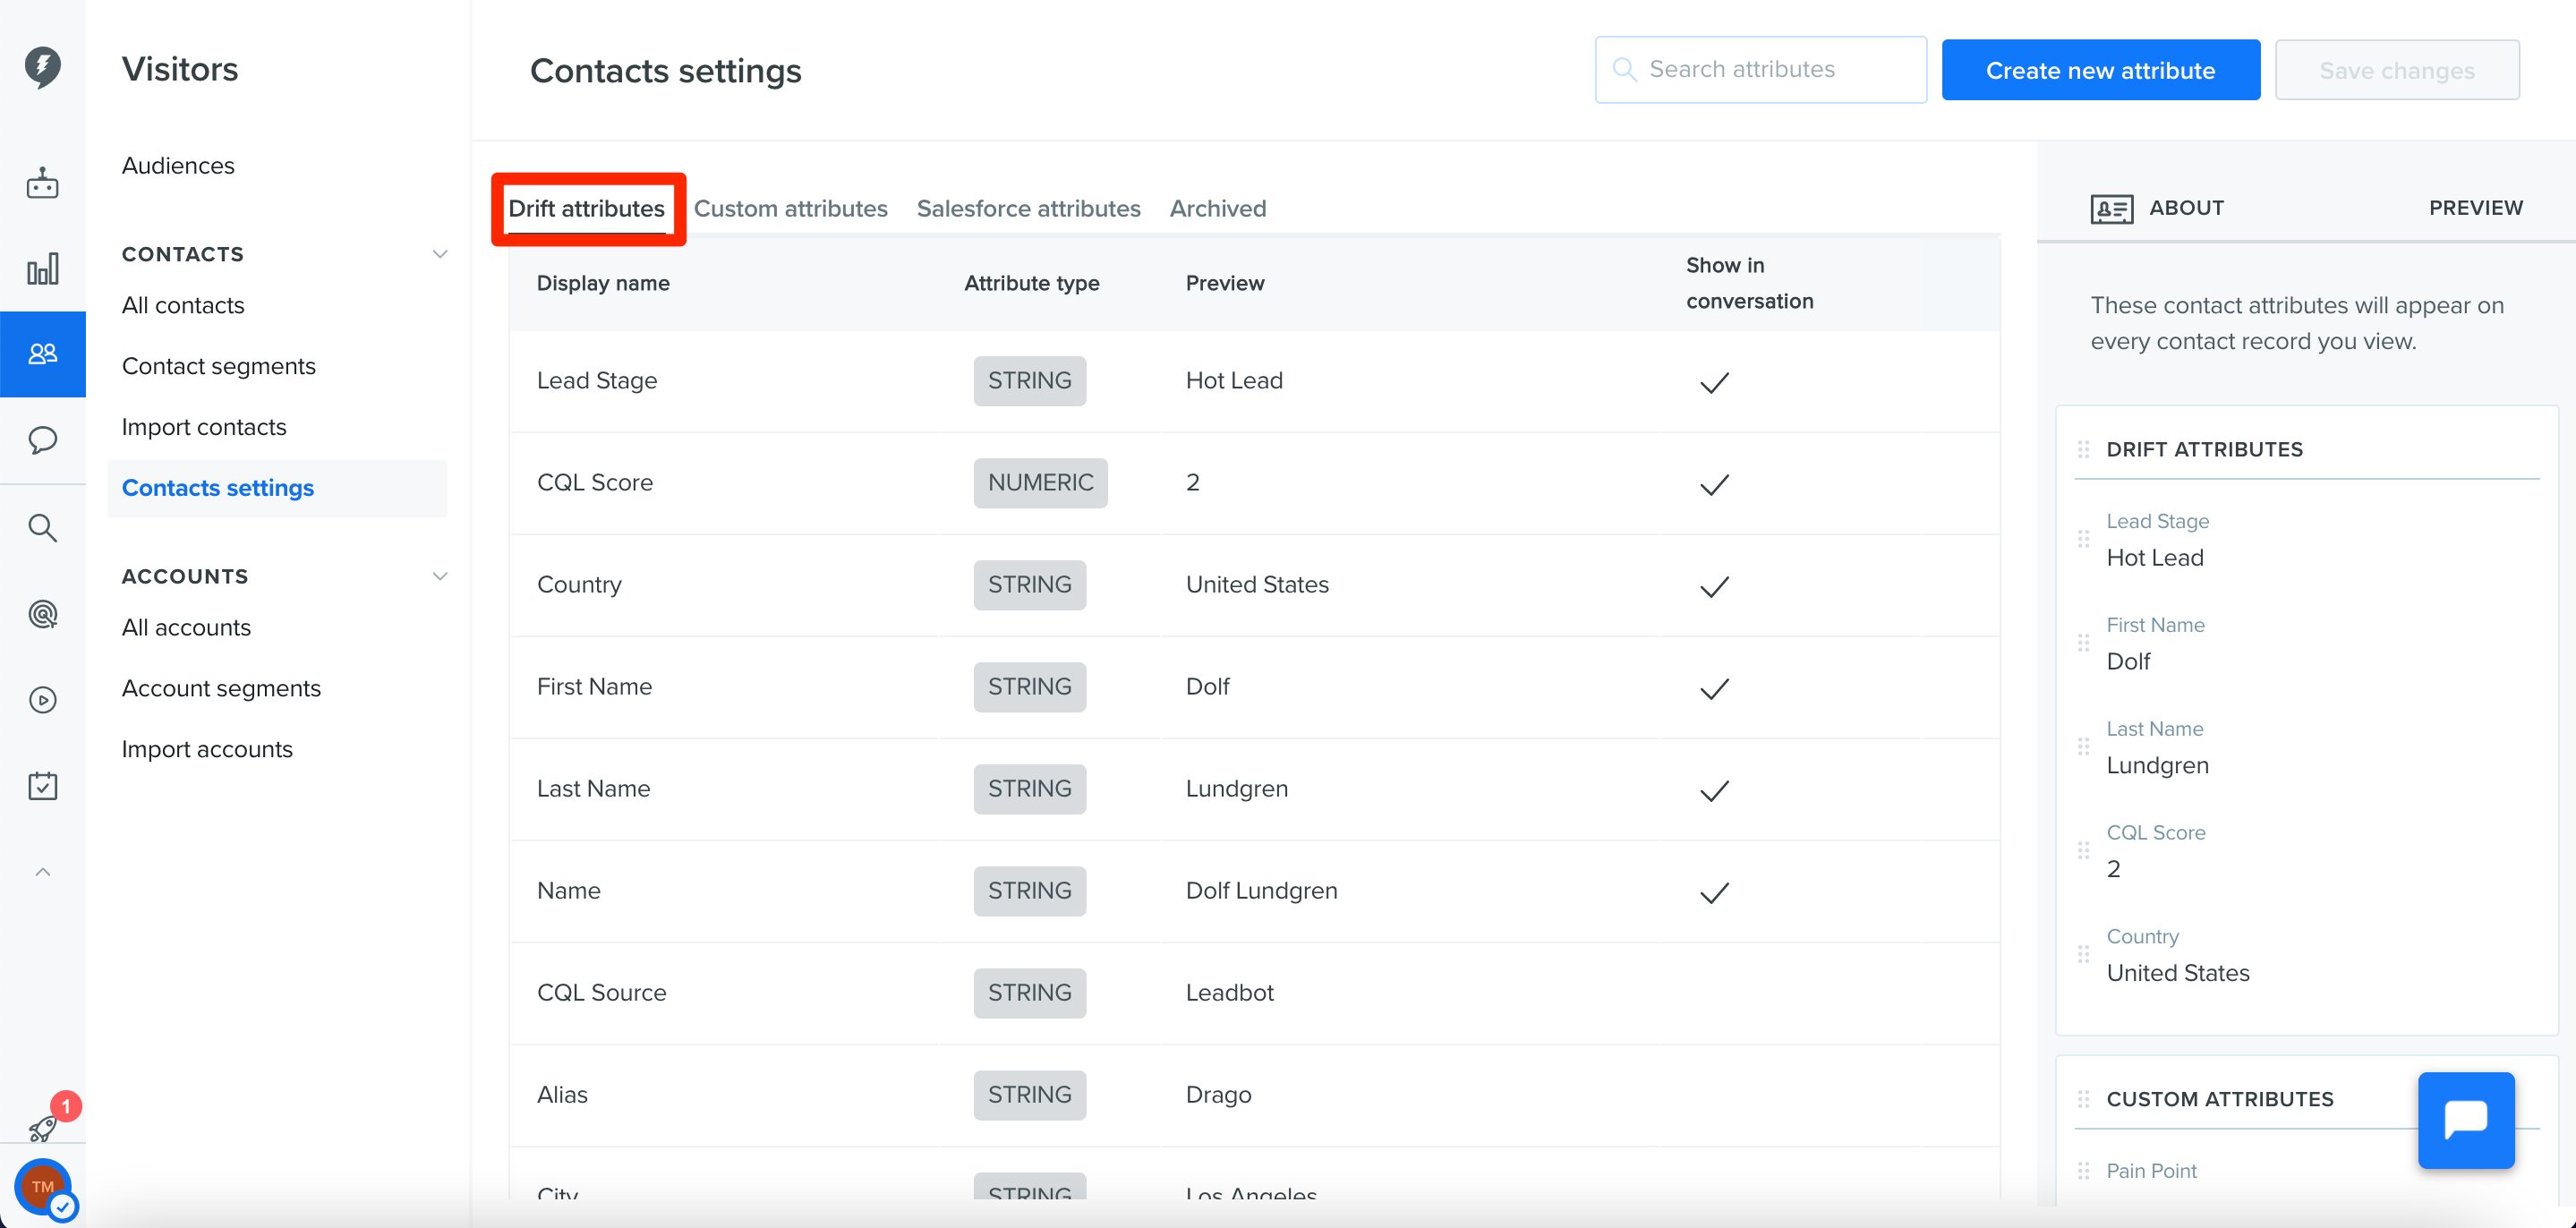Open the Playbooks bot icon in sidebar
Image resolution: width=2576 pixels, height=1228 pixels.
tap(42, 183)
